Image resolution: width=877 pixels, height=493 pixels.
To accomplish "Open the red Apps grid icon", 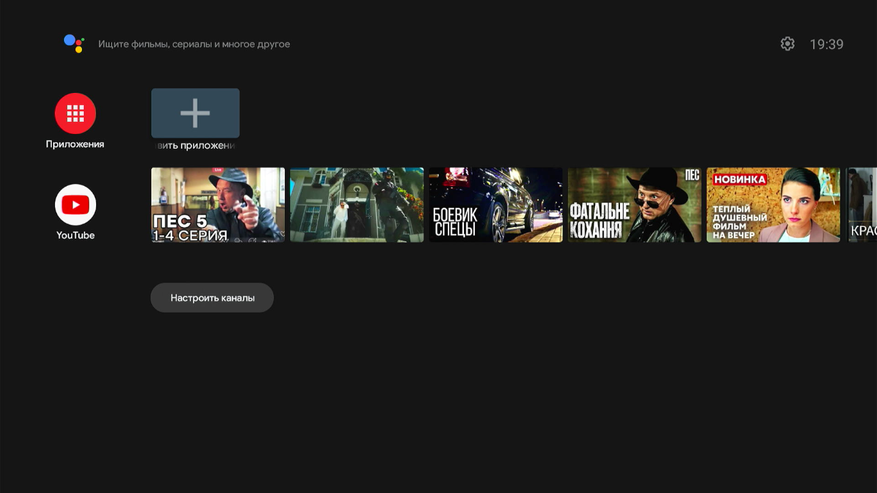I will click(76, 114).
